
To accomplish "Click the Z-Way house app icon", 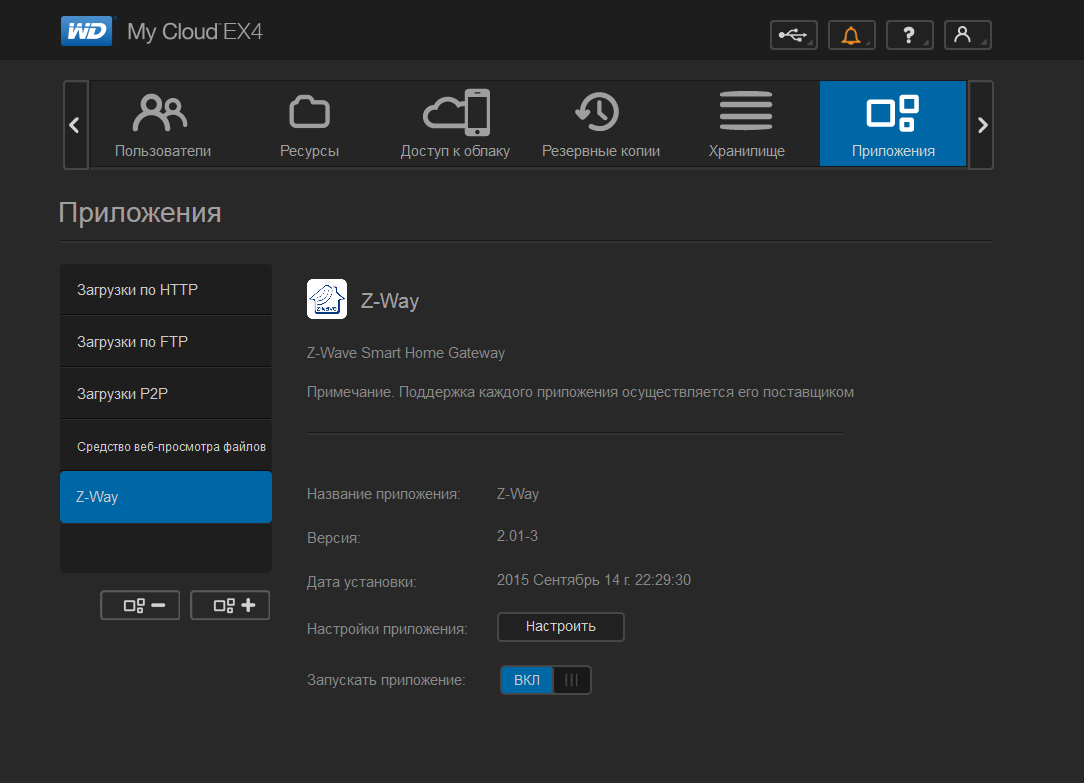I will [327, 299].
